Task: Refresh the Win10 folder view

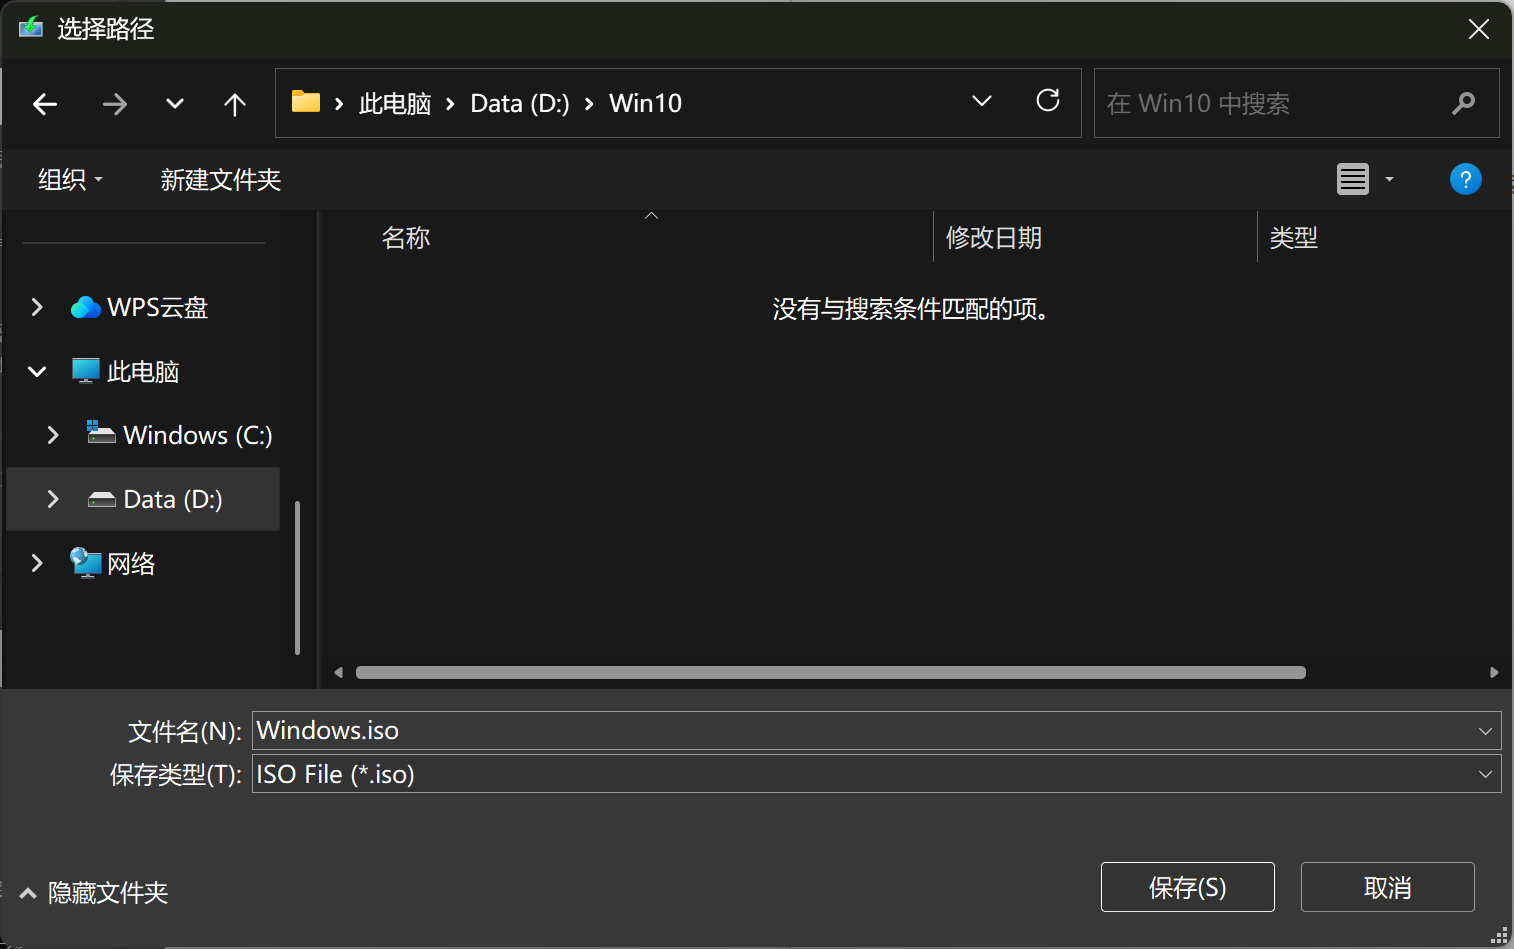Action: [x=1048, y=101]
